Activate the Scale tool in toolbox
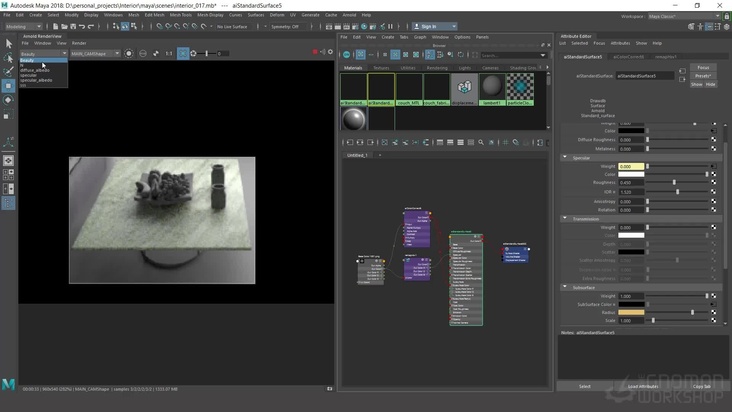732x412 pixels. tap(8, 114)
